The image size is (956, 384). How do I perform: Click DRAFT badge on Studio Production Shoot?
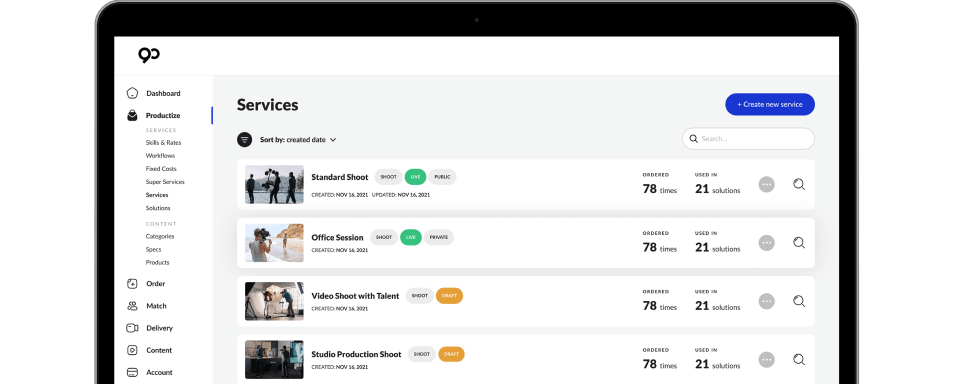point(451,354)
